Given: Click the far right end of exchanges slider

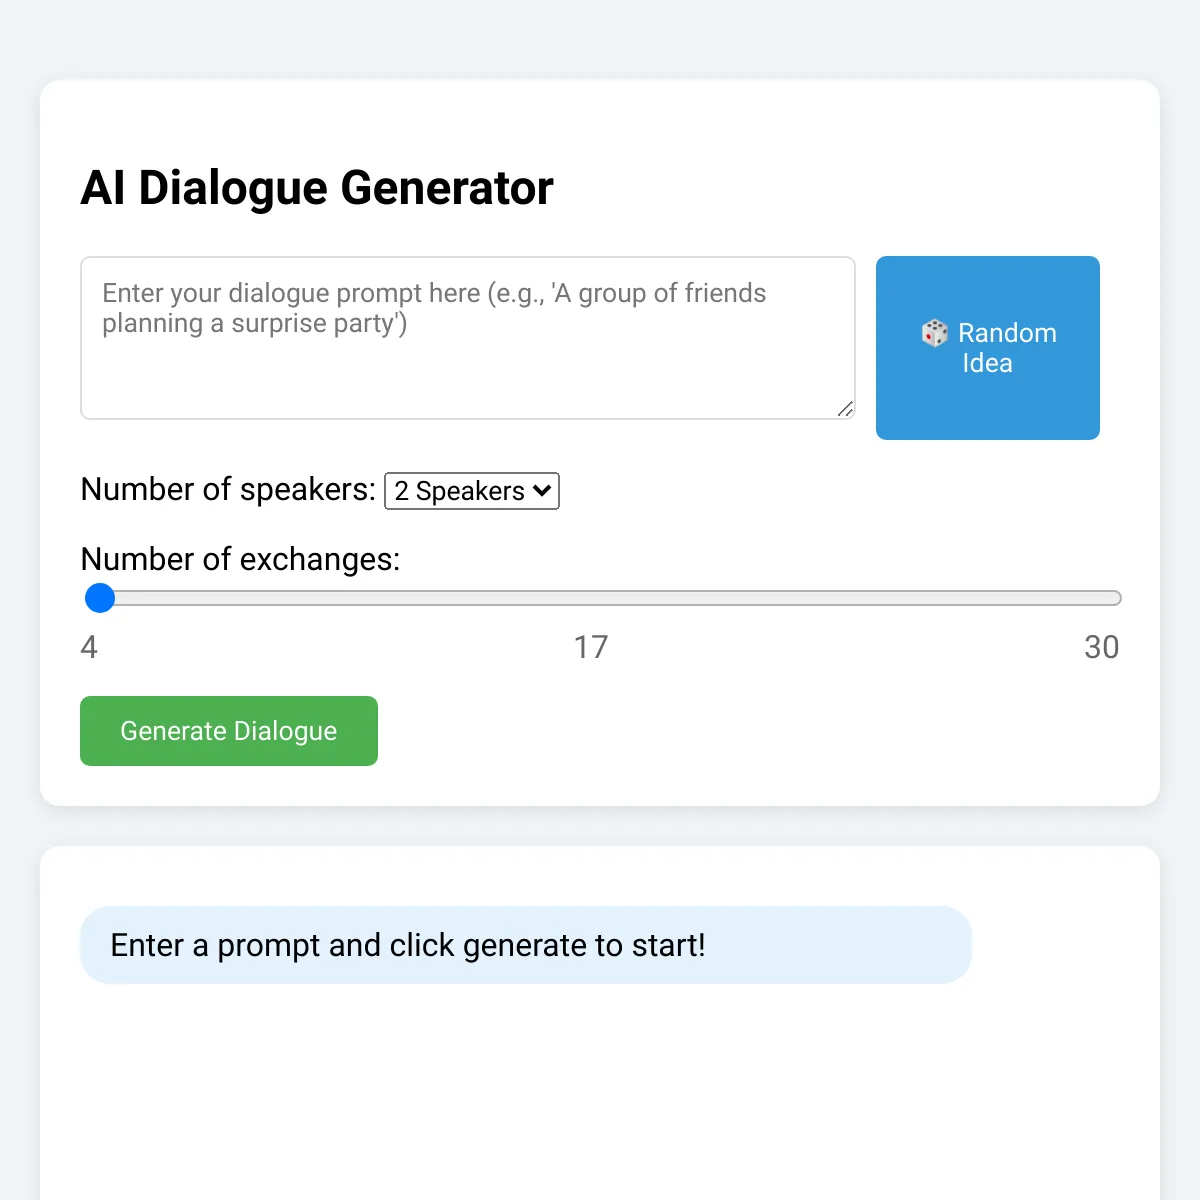Looking at the screenshot, I should point(1114,598).
